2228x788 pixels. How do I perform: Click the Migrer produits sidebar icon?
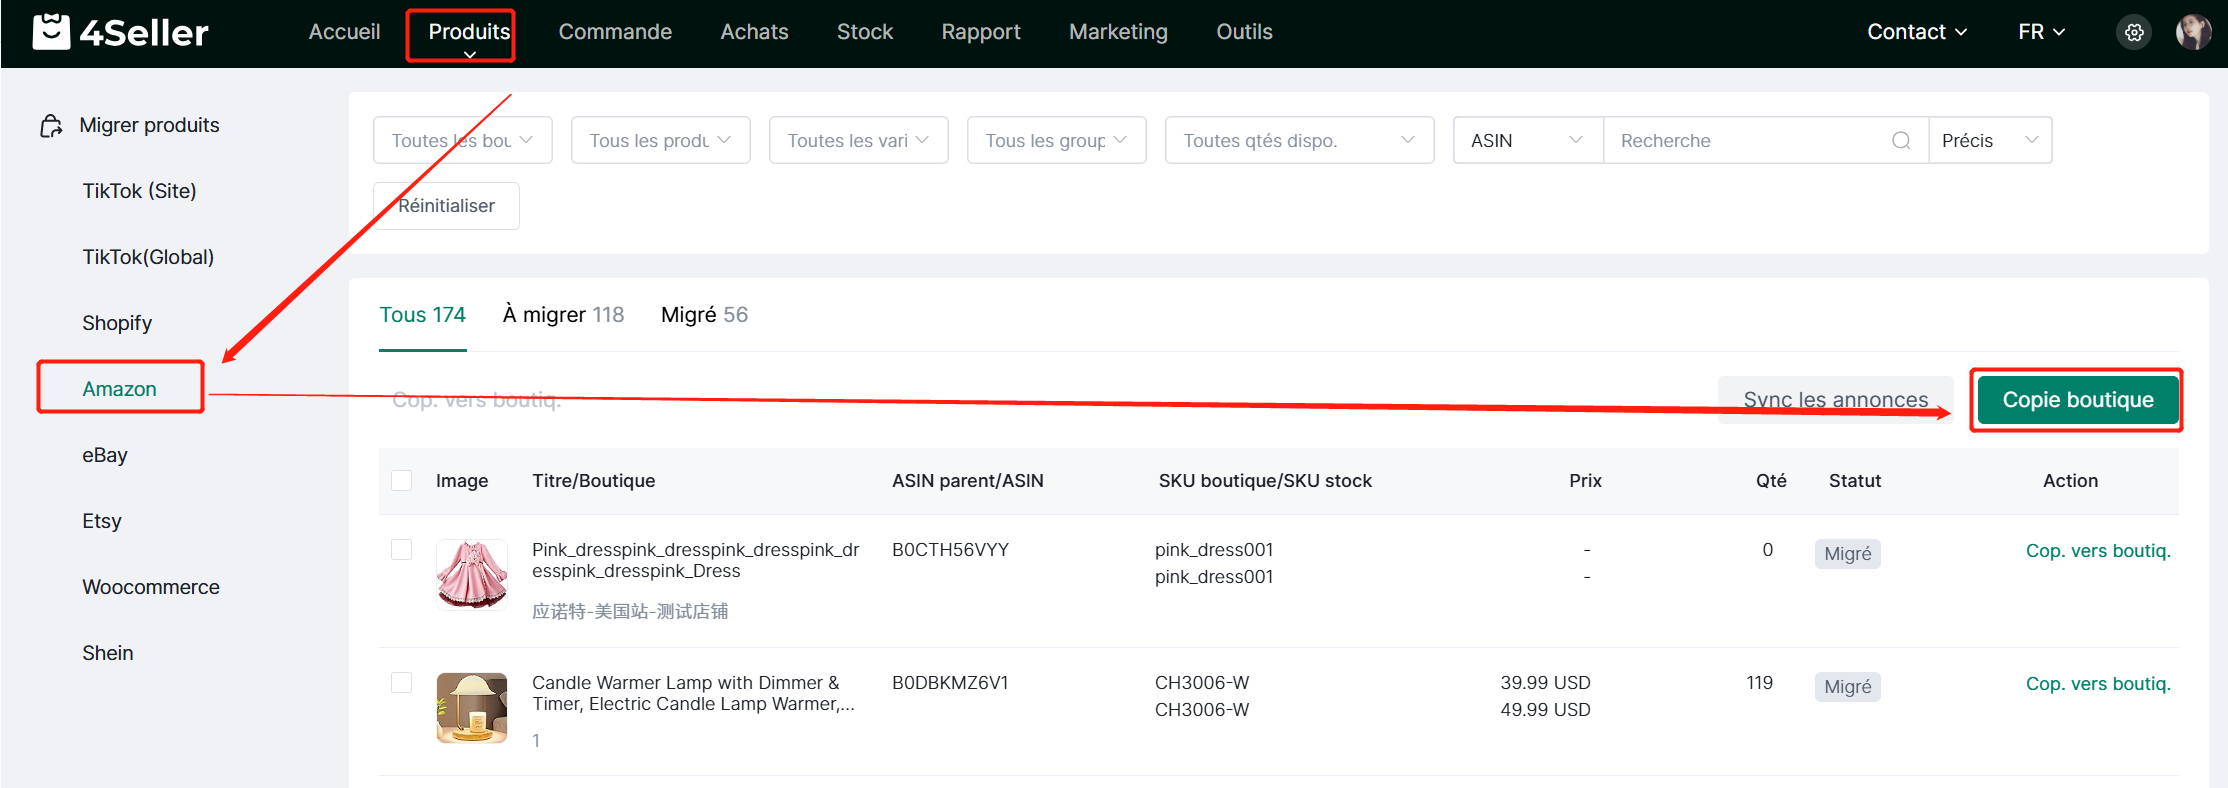51,126
